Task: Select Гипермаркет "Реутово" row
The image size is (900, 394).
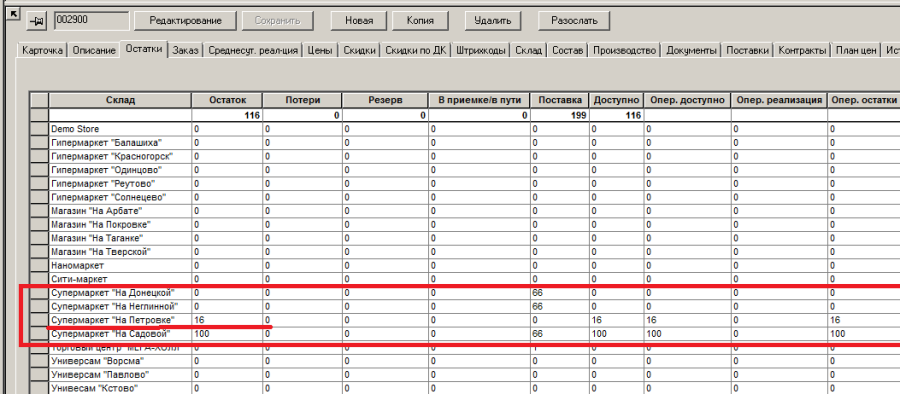Action: pos(465,184)
